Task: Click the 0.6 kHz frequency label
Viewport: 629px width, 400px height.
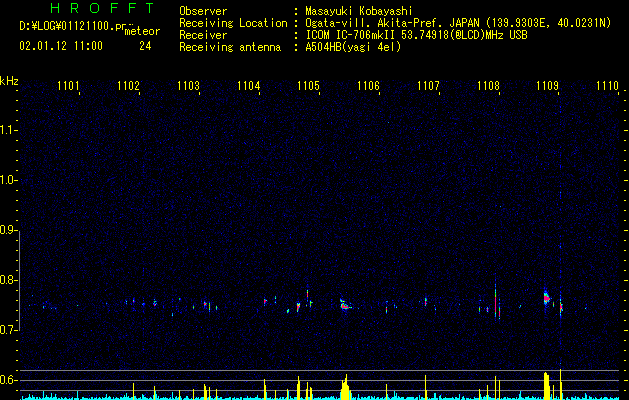Action: click(8, 380)
